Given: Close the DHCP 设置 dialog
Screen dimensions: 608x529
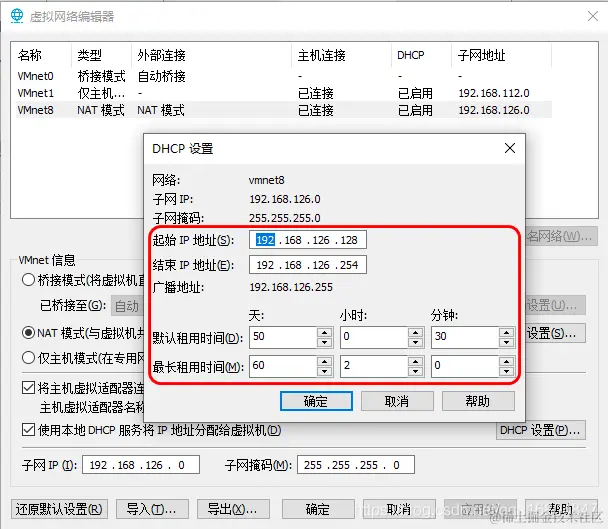Looking at the screenshot, I should coord(510,148).
